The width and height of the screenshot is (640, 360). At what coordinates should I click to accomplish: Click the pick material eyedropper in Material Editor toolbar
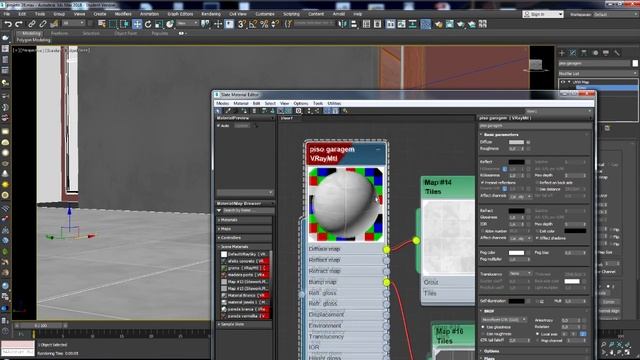coord(228,111)
